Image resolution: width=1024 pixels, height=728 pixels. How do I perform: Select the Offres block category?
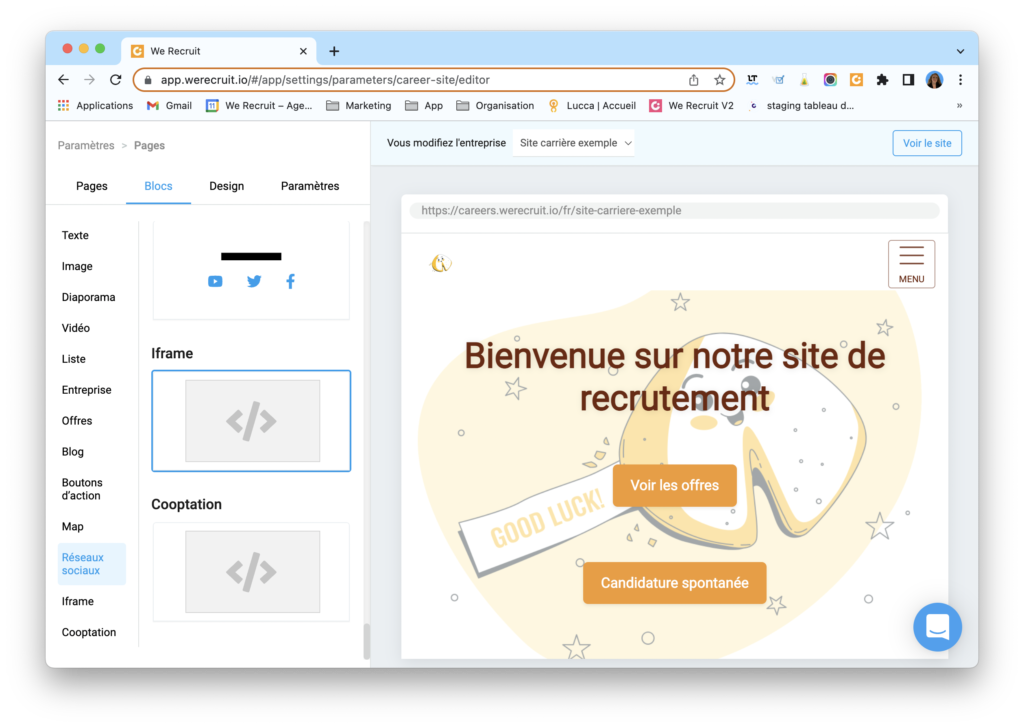pos(77,420)
